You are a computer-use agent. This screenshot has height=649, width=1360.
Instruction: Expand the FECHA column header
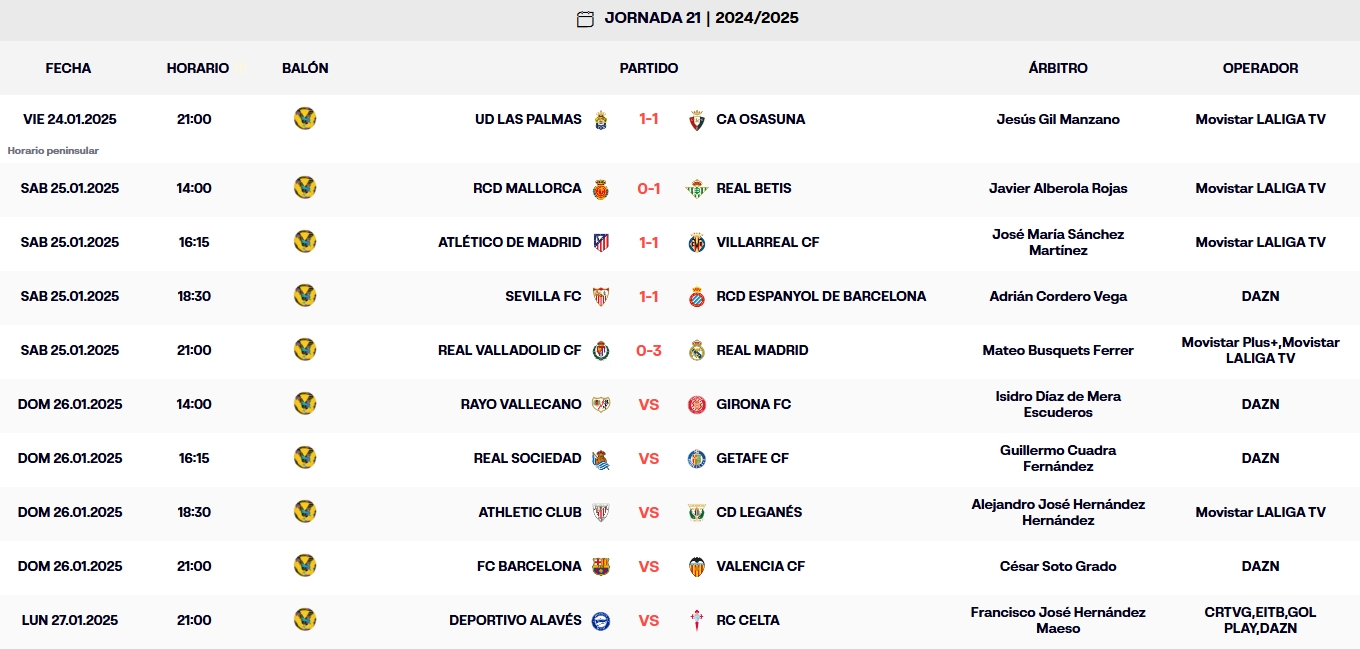point(66,68)
